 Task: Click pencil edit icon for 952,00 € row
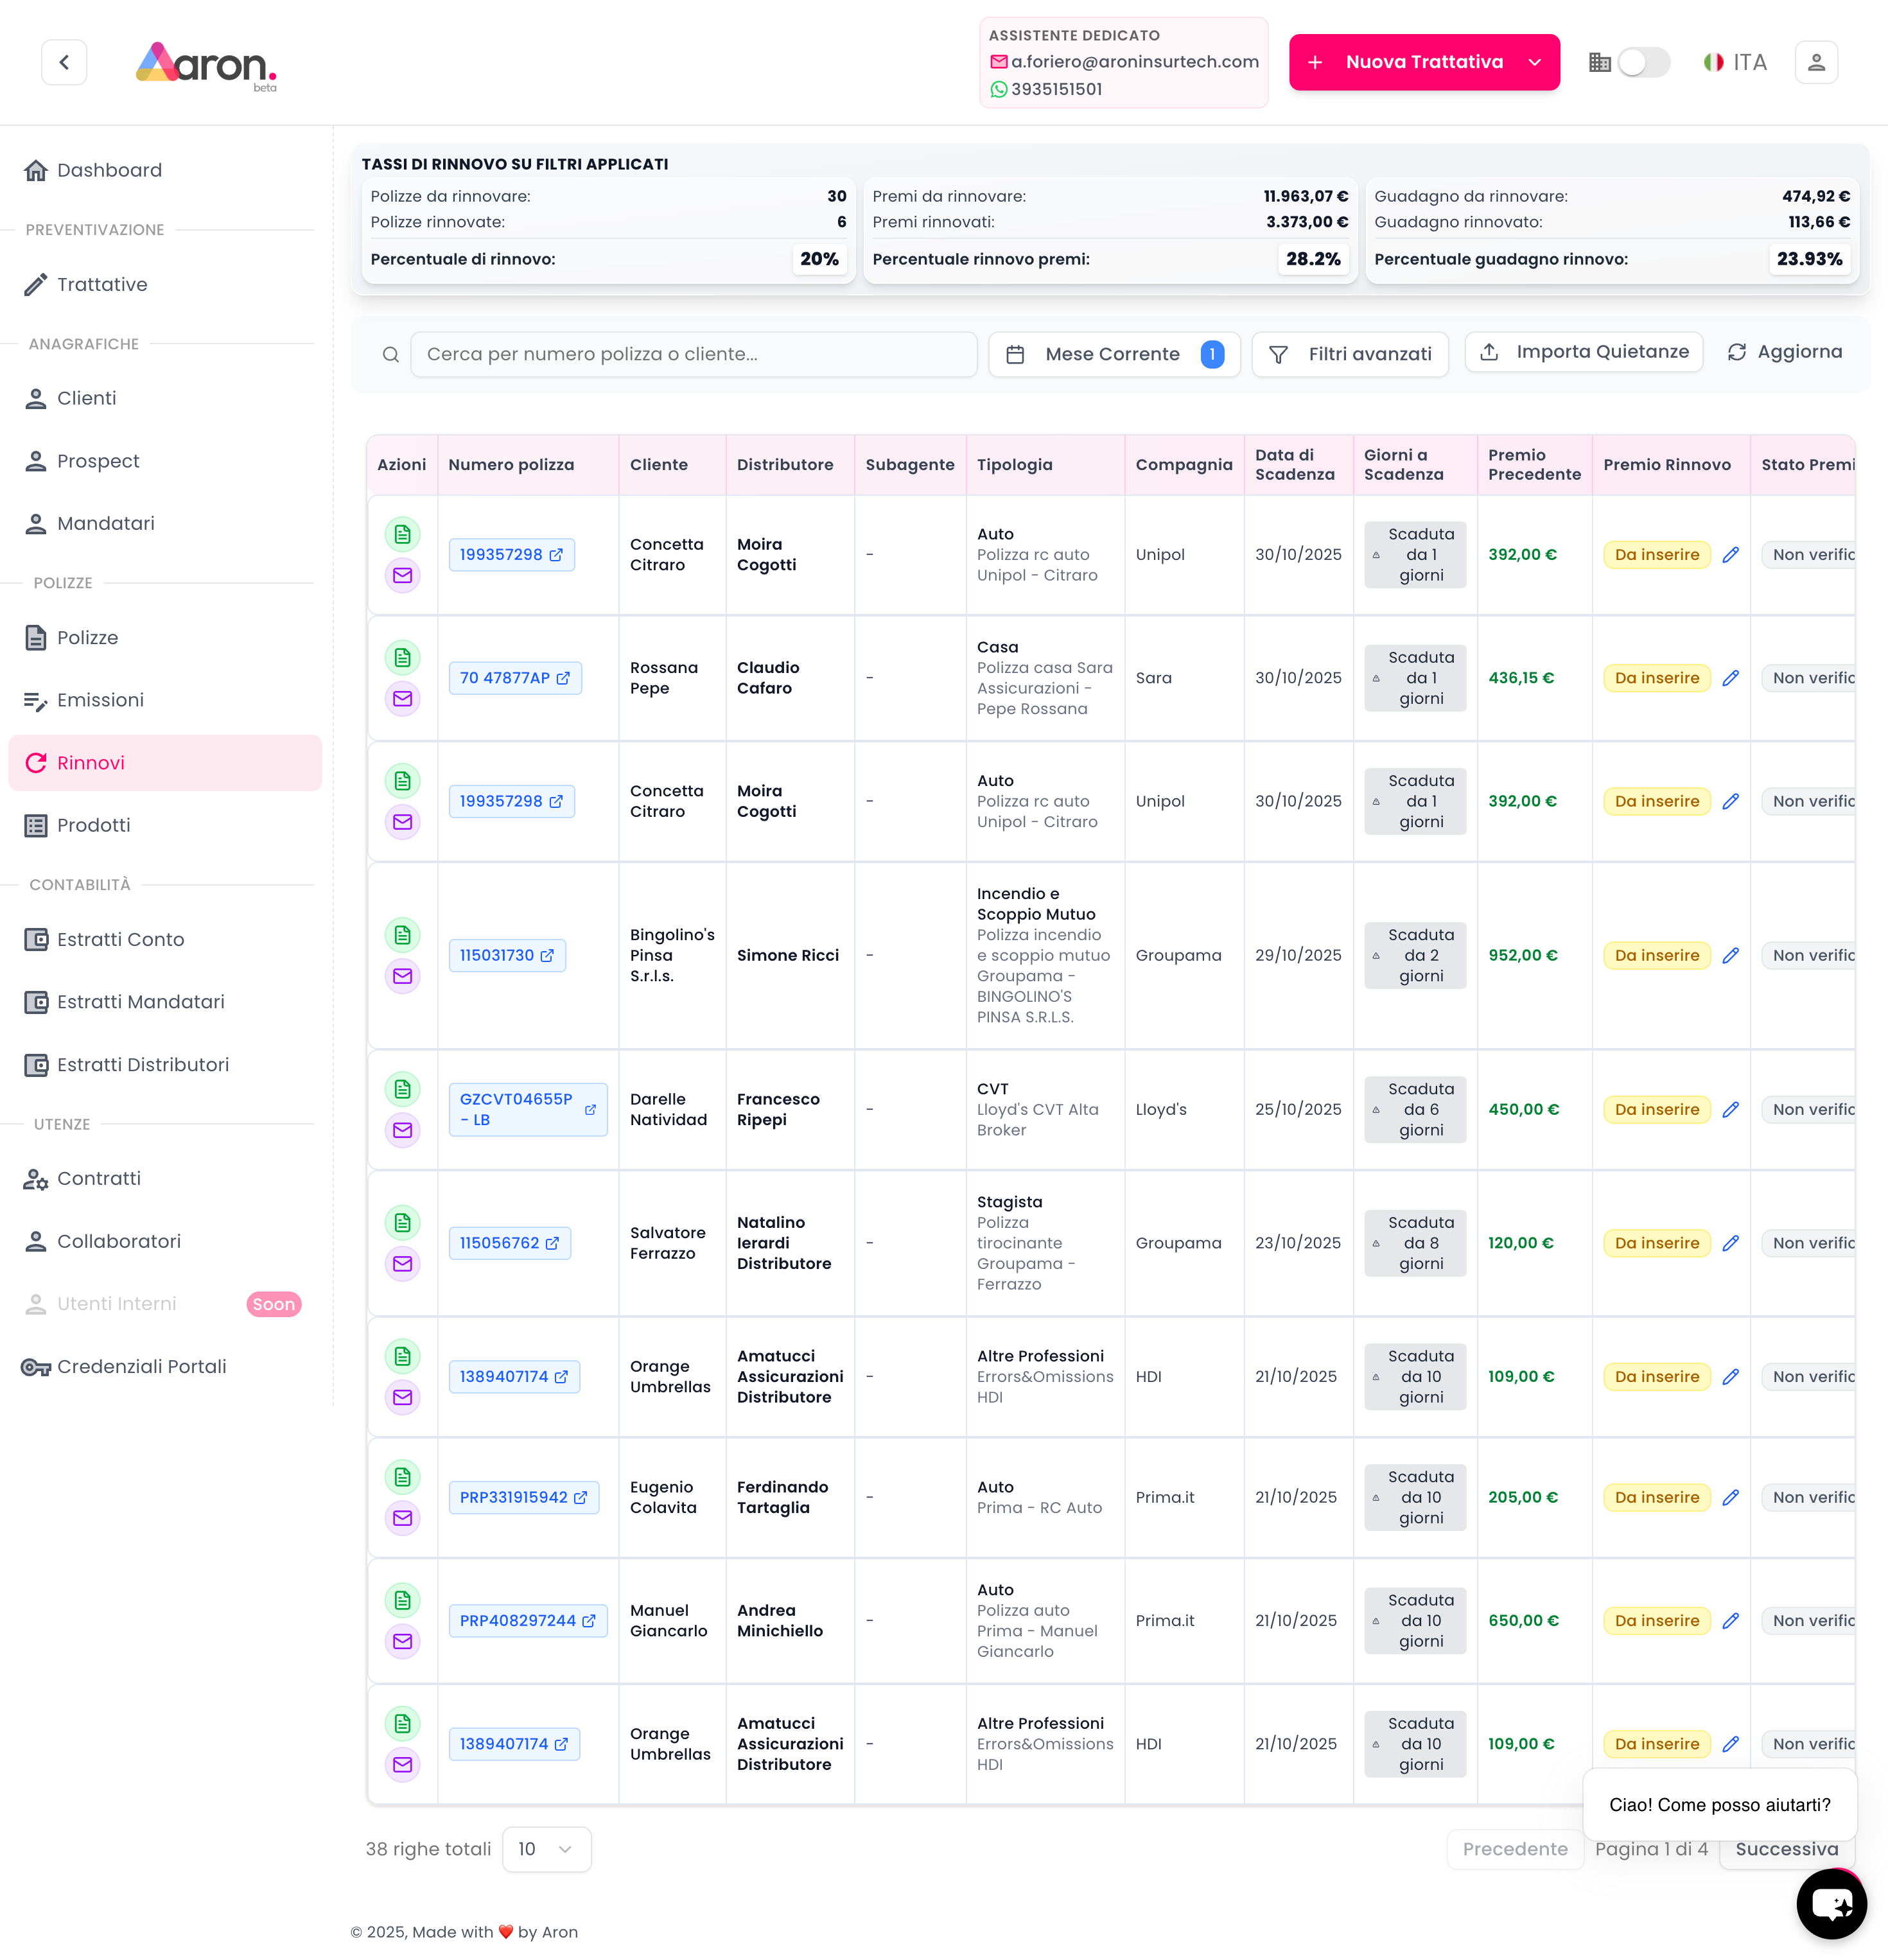[1731, 955]
